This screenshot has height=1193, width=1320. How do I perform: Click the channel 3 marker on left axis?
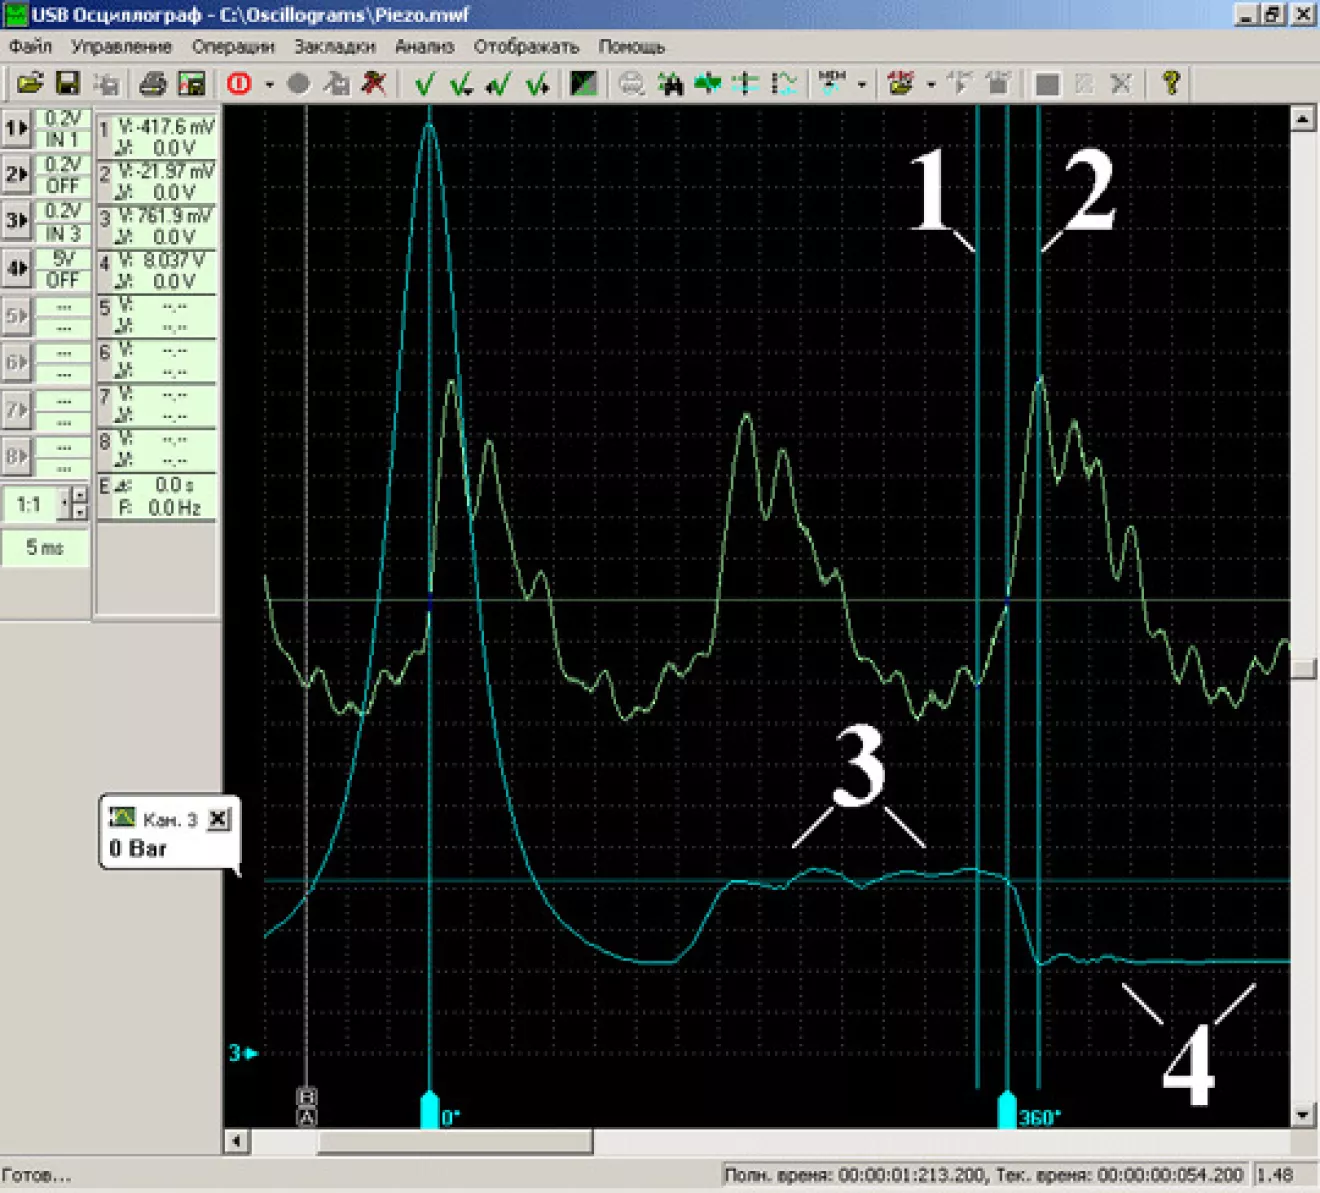[x=243, y=1053]
